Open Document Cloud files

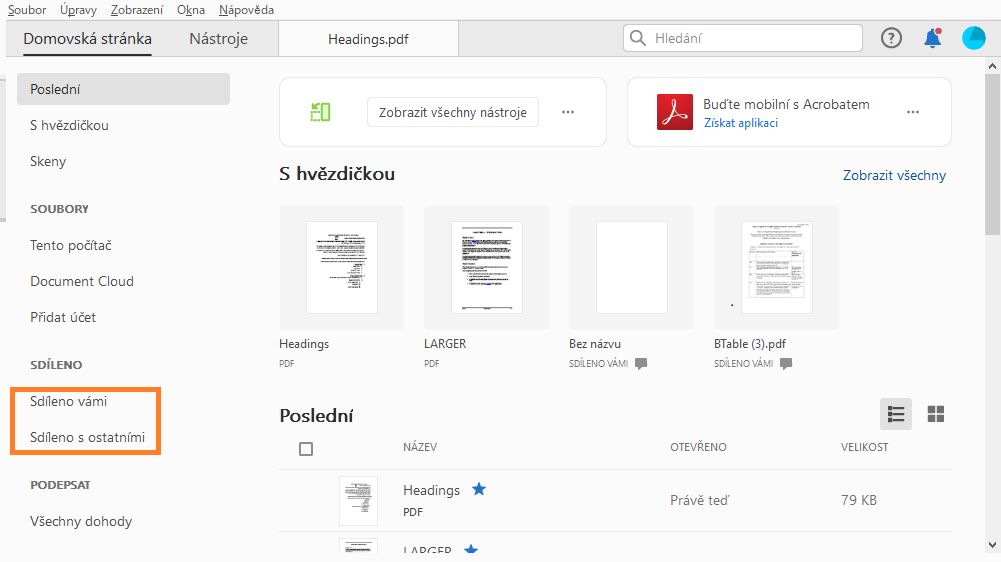click(82, 281)
